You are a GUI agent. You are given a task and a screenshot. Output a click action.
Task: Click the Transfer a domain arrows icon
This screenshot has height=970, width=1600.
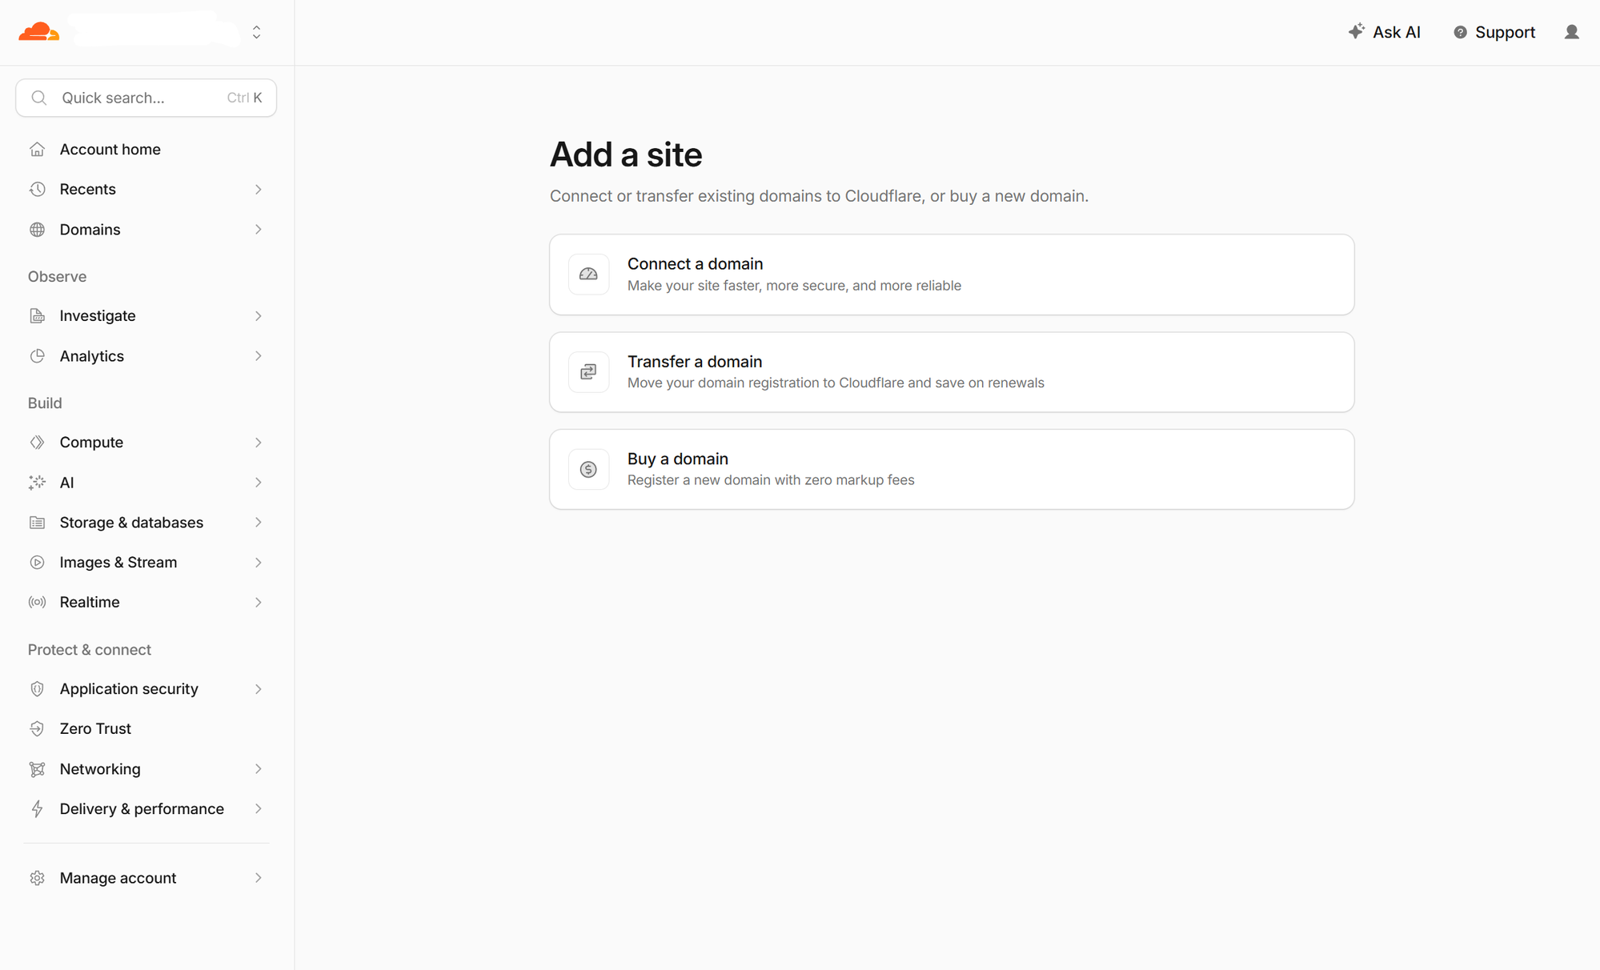point(589,372)
